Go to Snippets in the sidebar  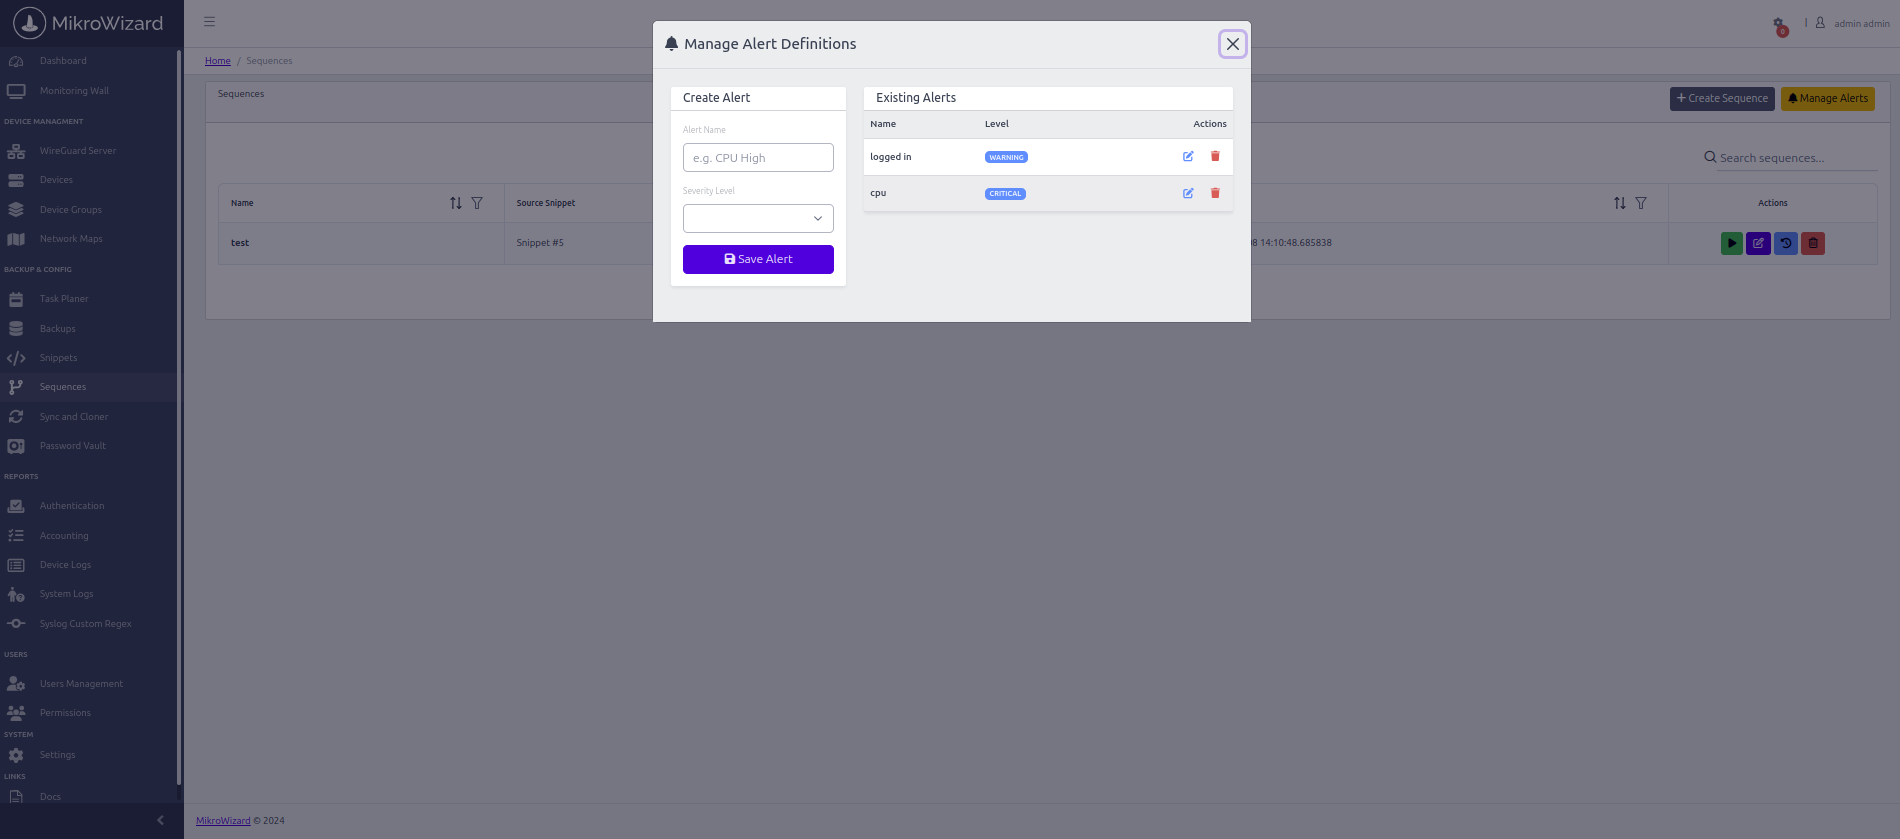(58, 358)
